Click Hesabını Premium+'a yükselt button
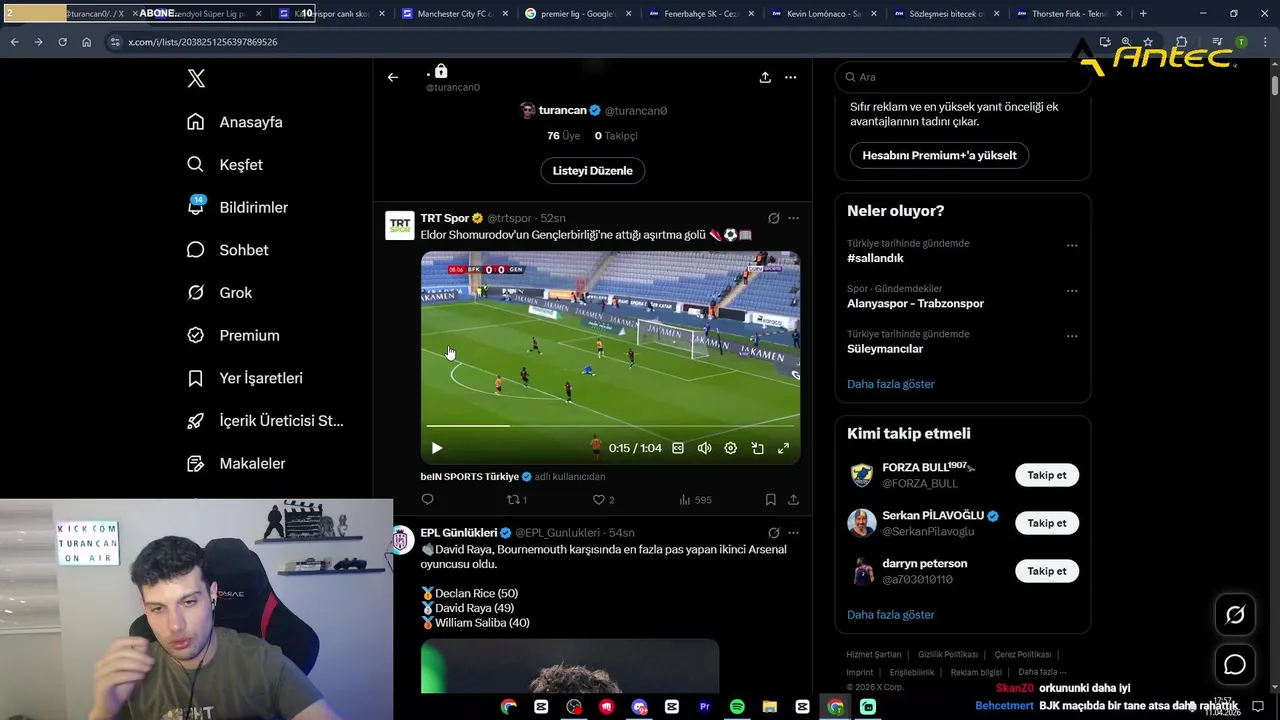 point(939,156)
